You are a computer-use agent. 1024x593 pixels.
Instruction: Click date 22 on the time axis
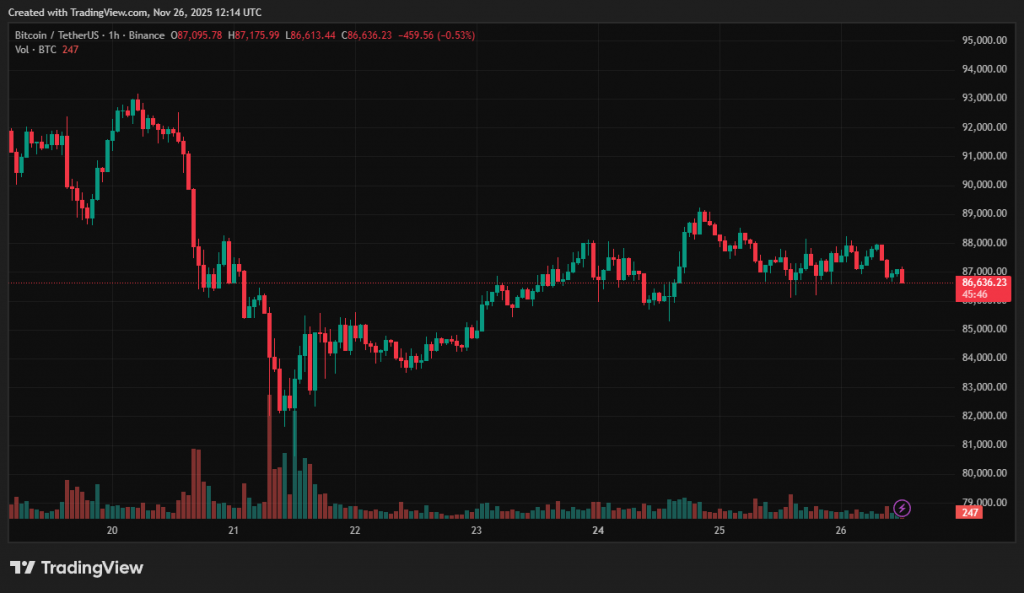click(x=355, y=530)
